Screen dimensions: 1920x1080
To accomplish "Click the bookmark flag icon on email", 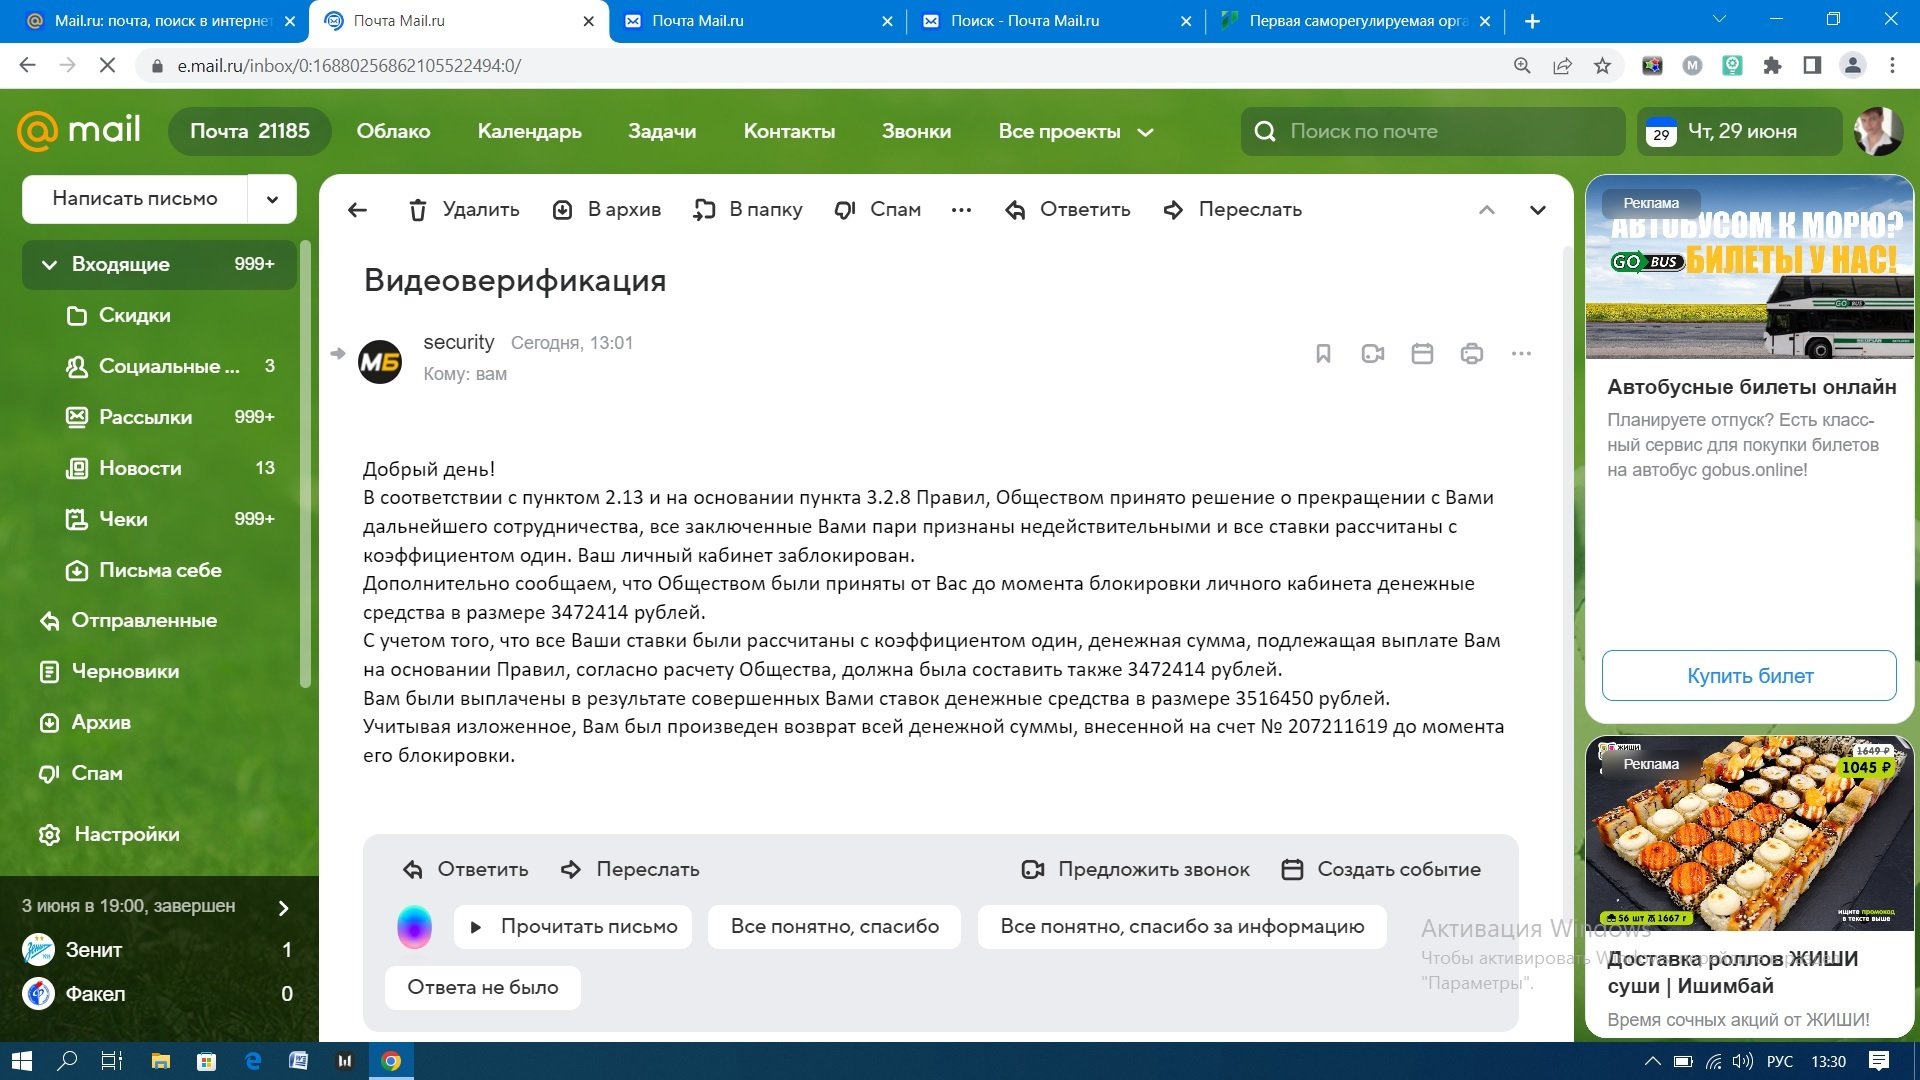I will (1323, 354).
